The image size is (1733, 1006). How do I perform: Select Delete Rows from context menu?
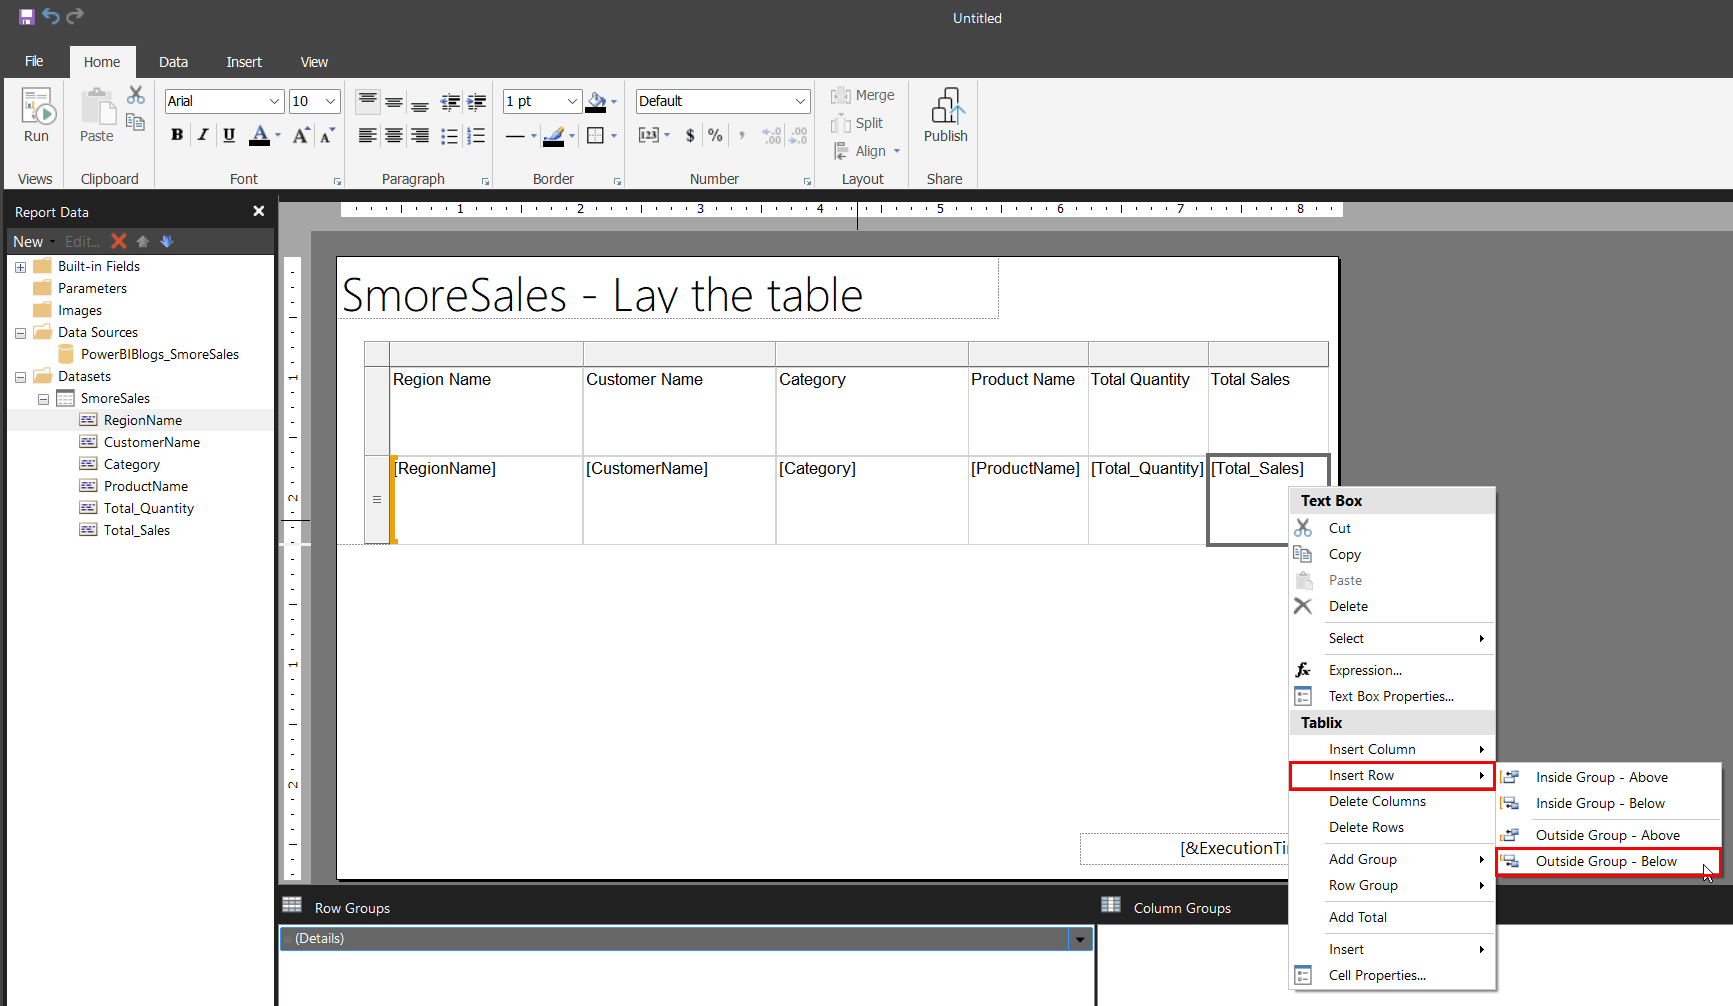pyautogui.click(x=1392, y=827)
